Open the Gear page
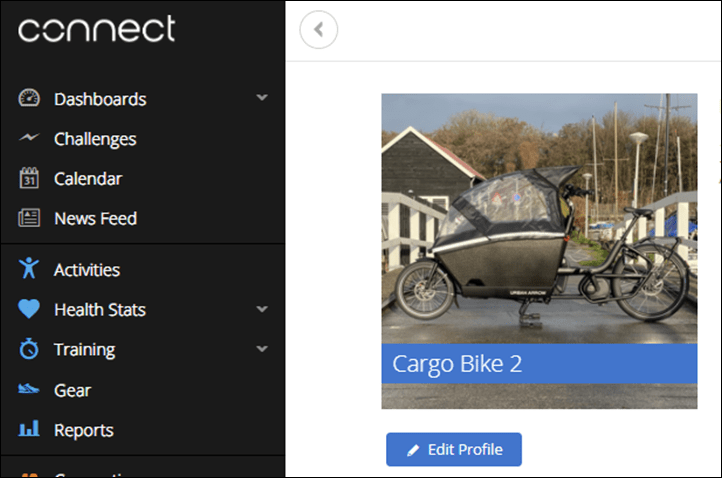This screenshot has height=478, width=722. (72, 391)
